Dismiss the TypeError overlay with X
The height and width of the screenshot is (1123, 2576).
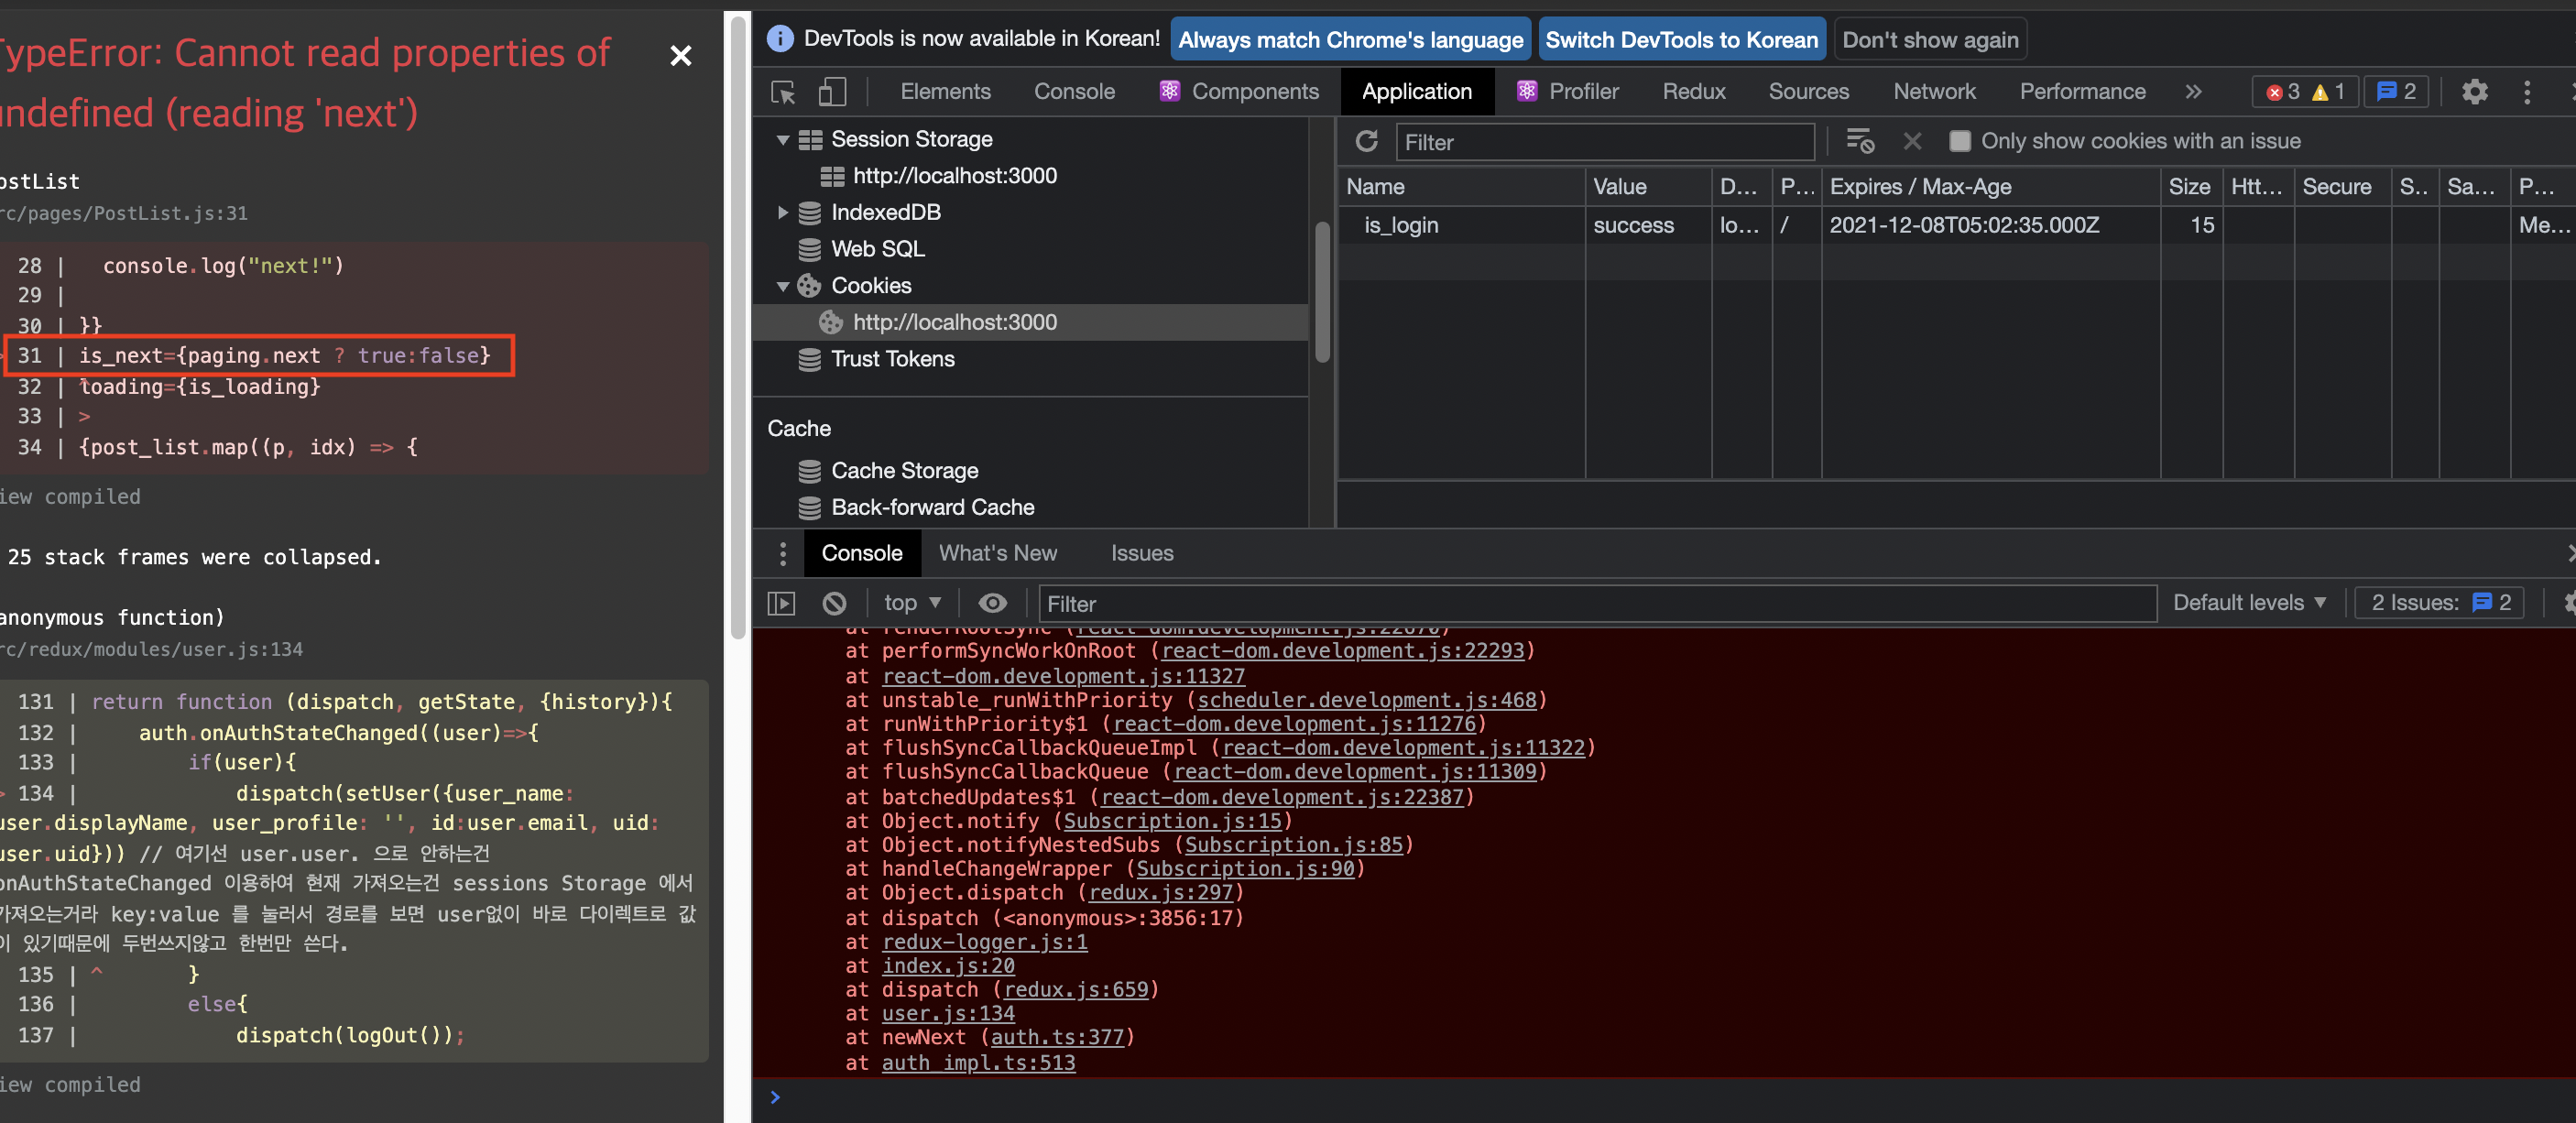680,55
